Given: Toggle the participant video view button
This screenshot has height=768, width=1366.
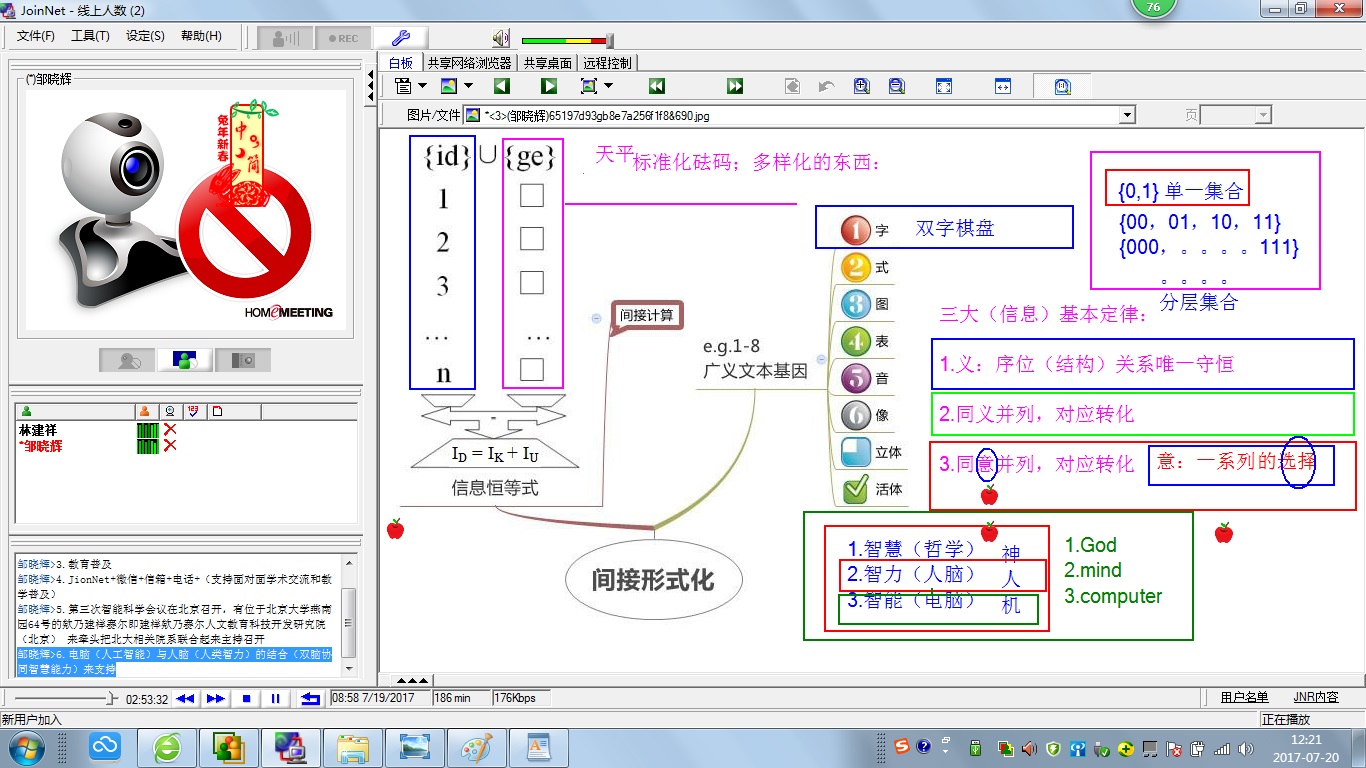Looking at the screenshot, I should tap(183, 361).
